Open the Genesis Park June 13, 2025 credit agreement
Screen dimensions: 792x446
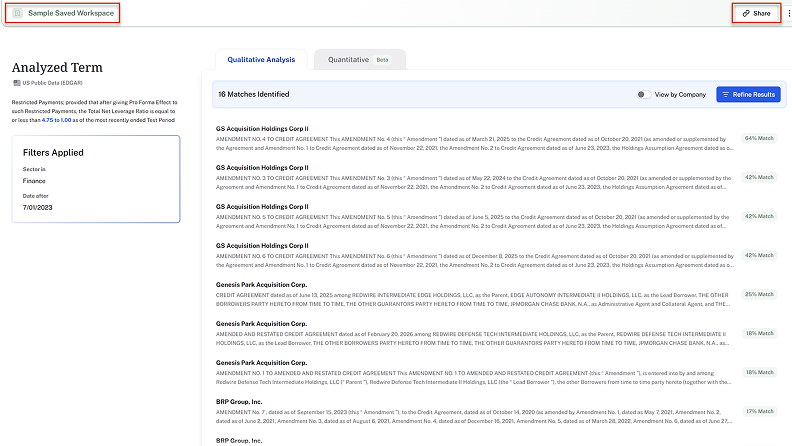pyautogui.click(x=475, y=294)
